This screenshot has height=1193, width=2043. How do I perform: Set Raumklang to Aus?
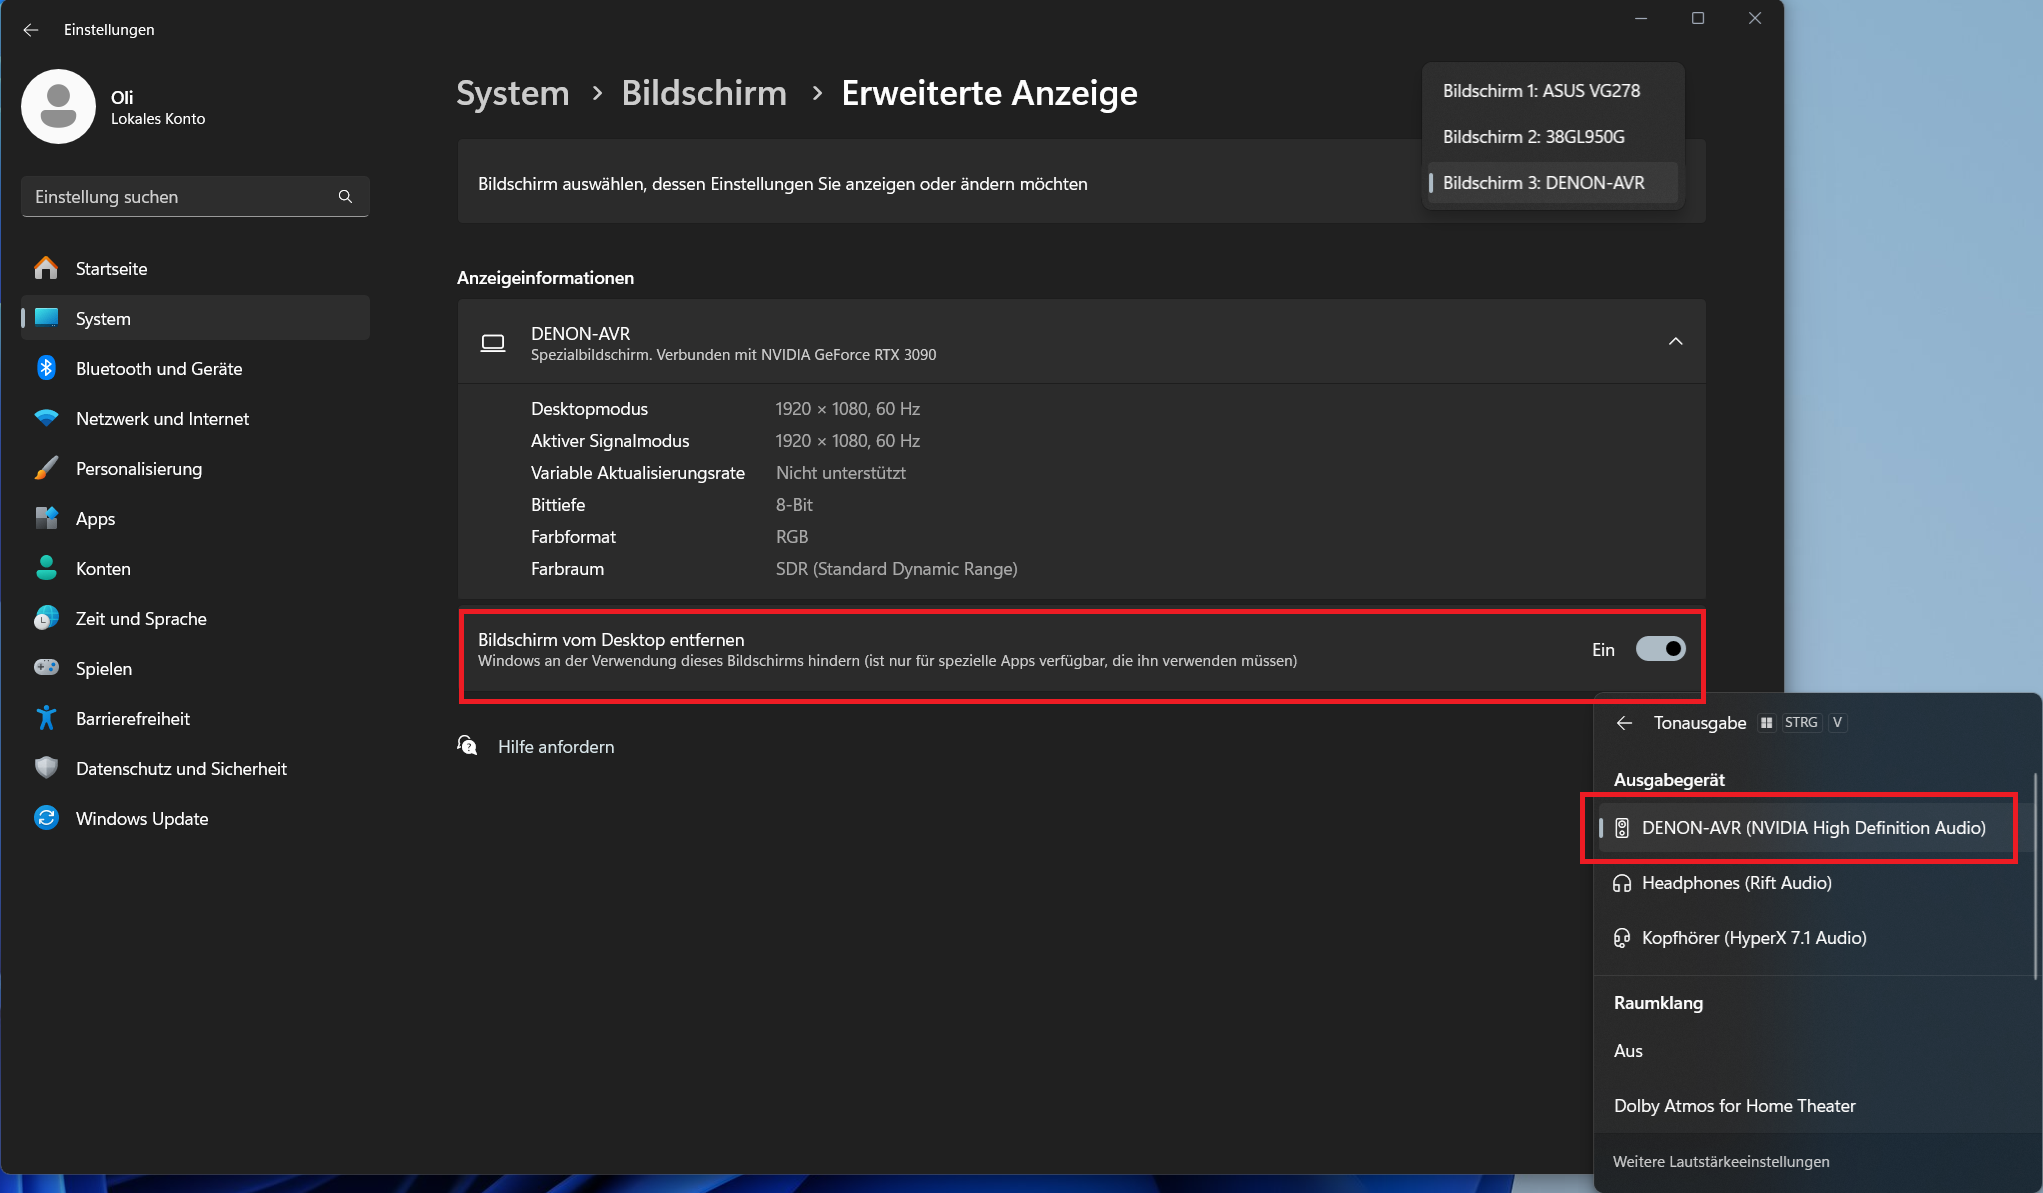pyautogui.click(x=1628, y=1051)
